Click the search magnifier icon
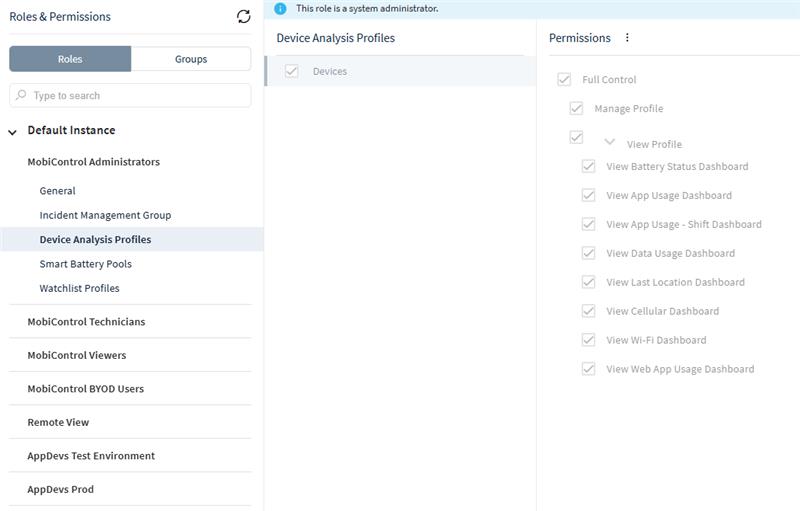The image size is (800, 511). 21,95
